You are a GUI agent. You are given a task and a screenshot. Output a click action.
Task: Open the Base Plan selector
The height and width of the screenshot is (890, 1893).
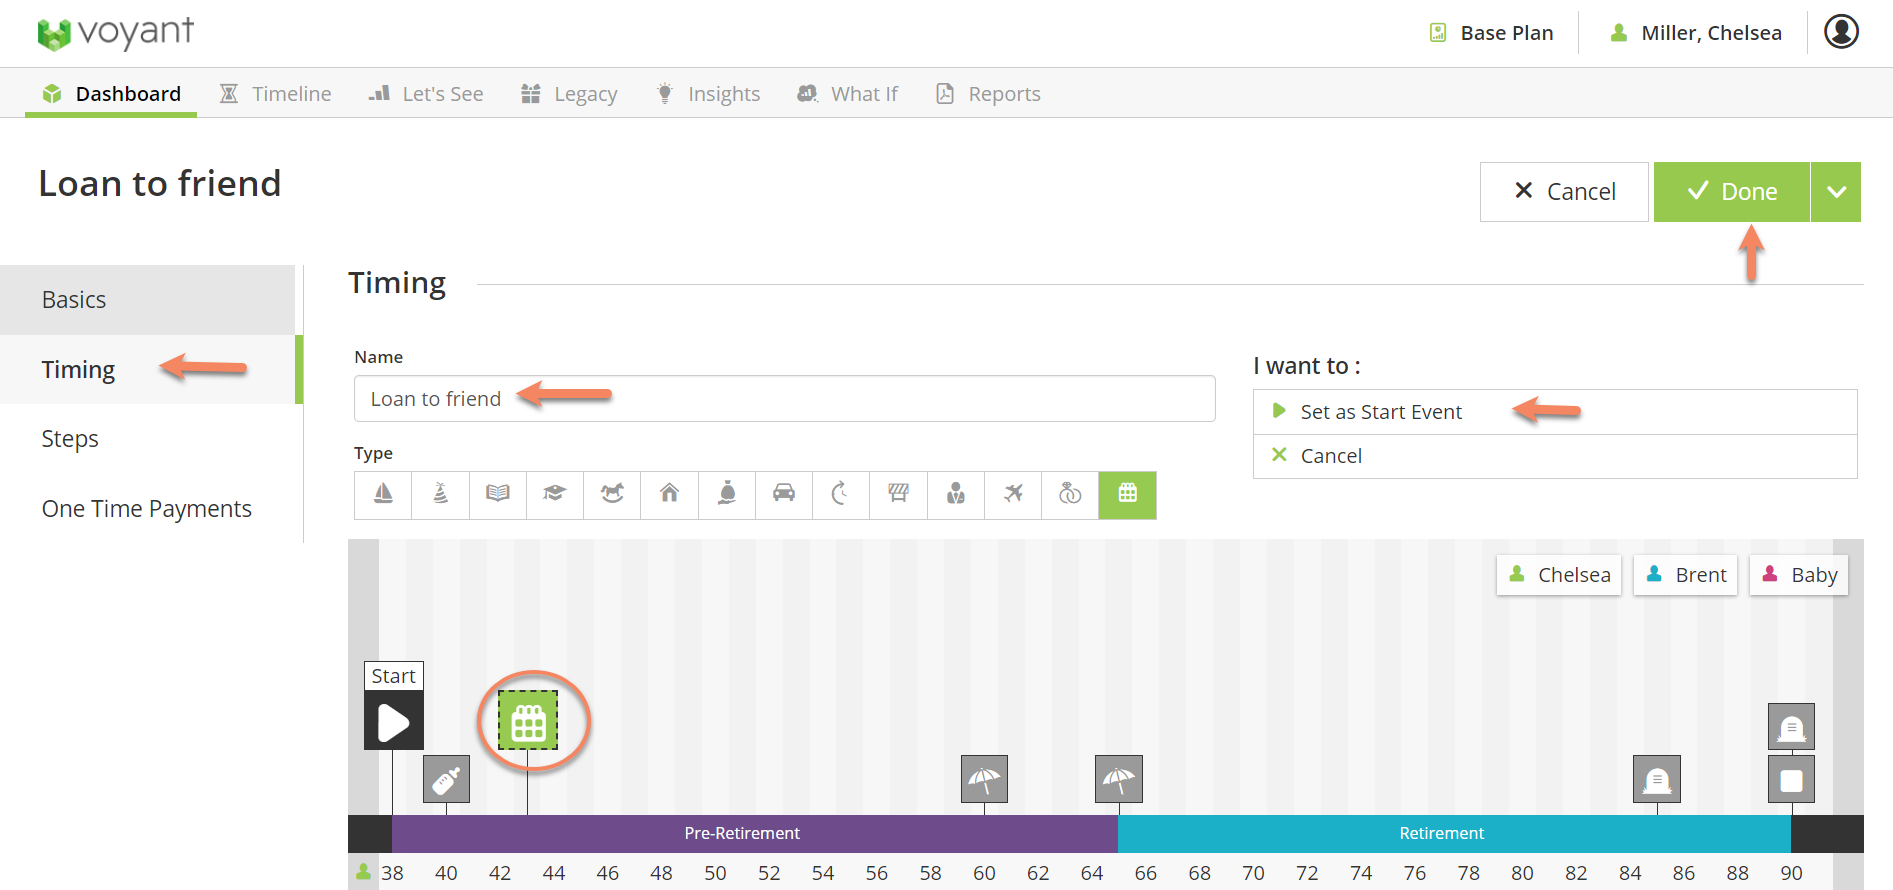coord(1492,33)
